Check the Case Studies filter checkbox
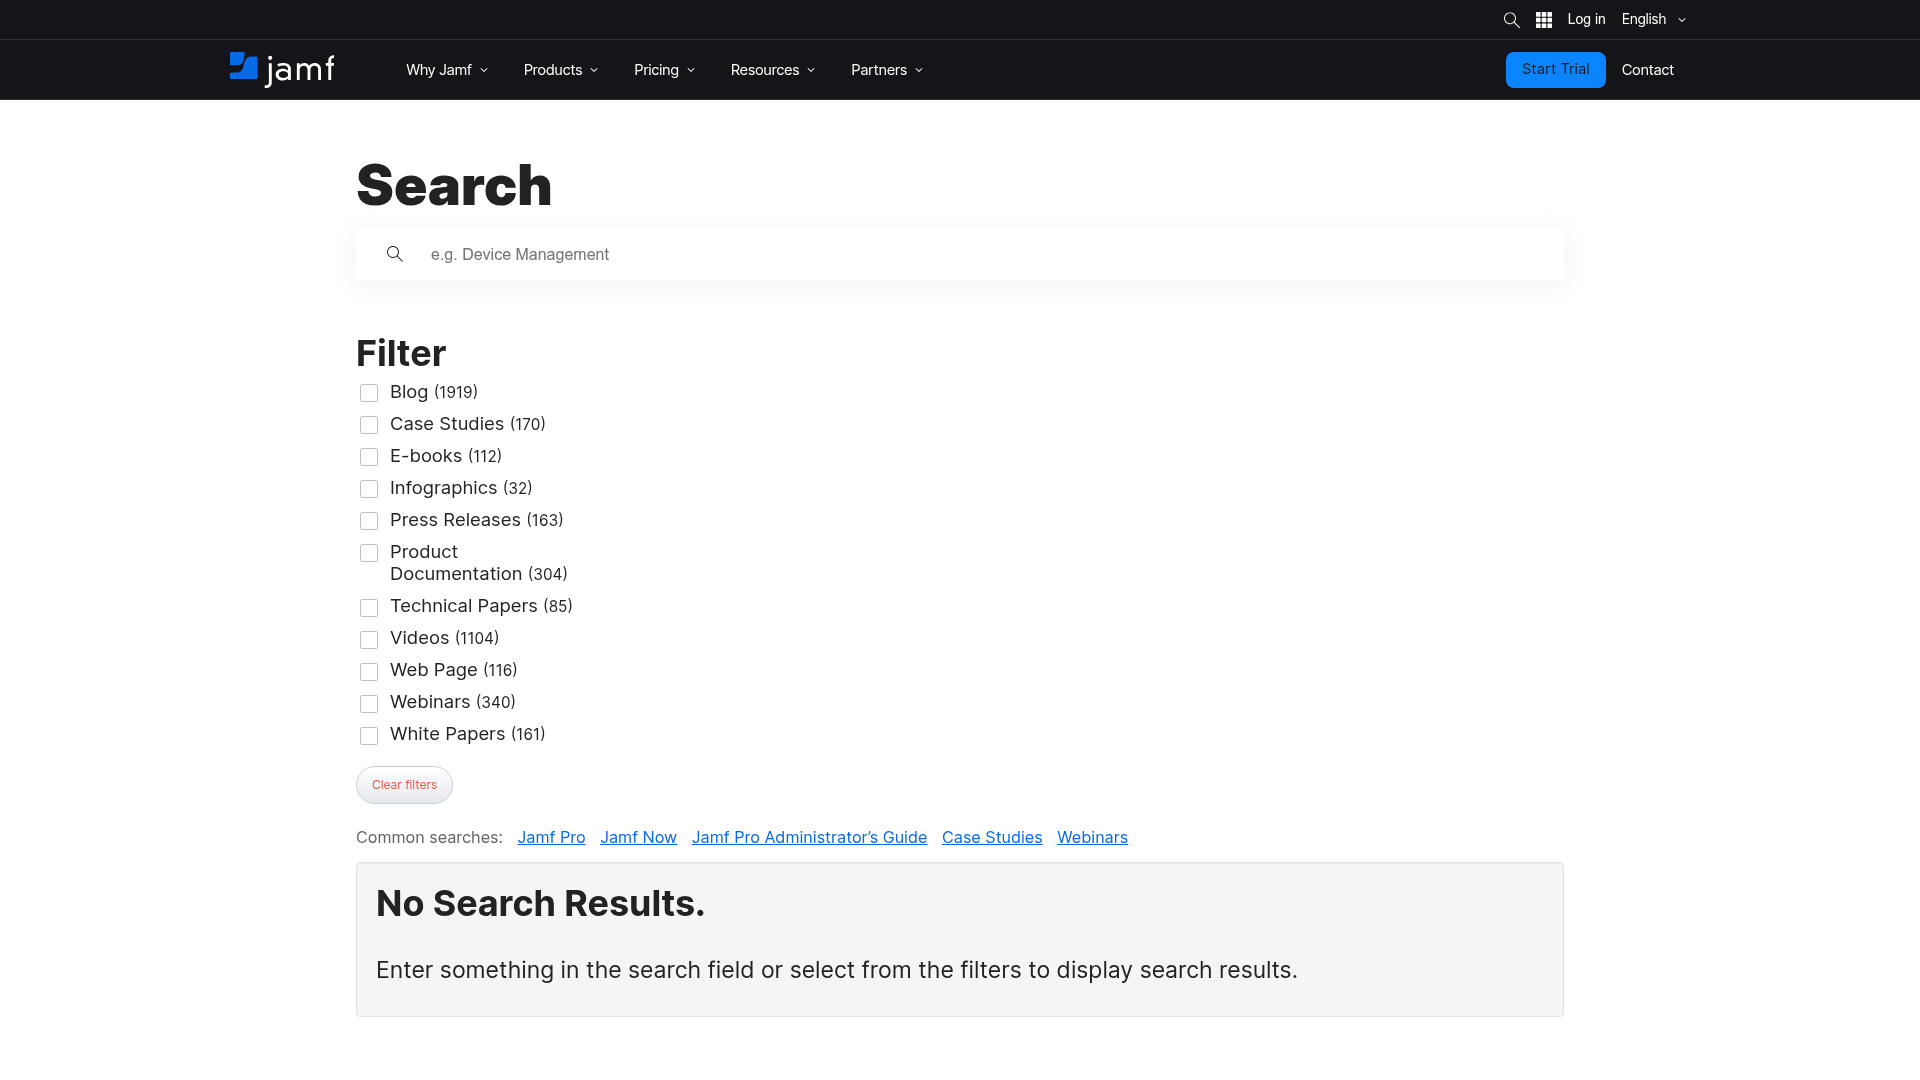The width and height of the screenshot is (1920, 1080). click(x=369, y=425)
